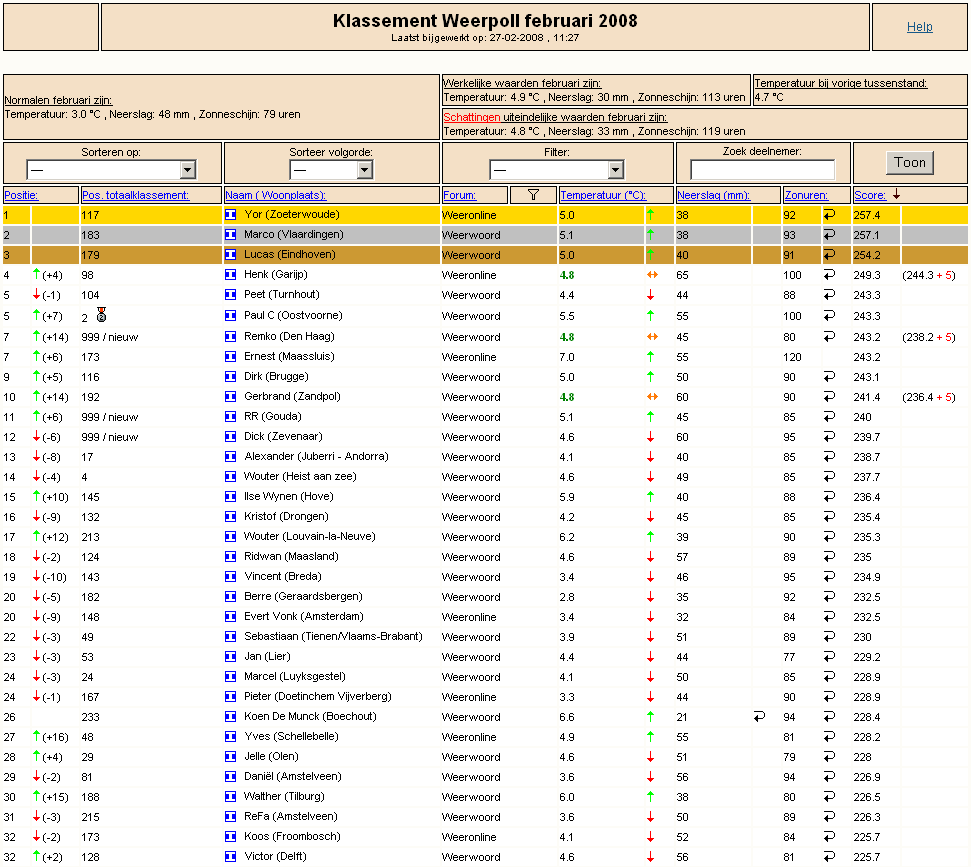Click the blue icon next to Victor (Delft)
Screen dimensions: 971x867
point(230,856)
